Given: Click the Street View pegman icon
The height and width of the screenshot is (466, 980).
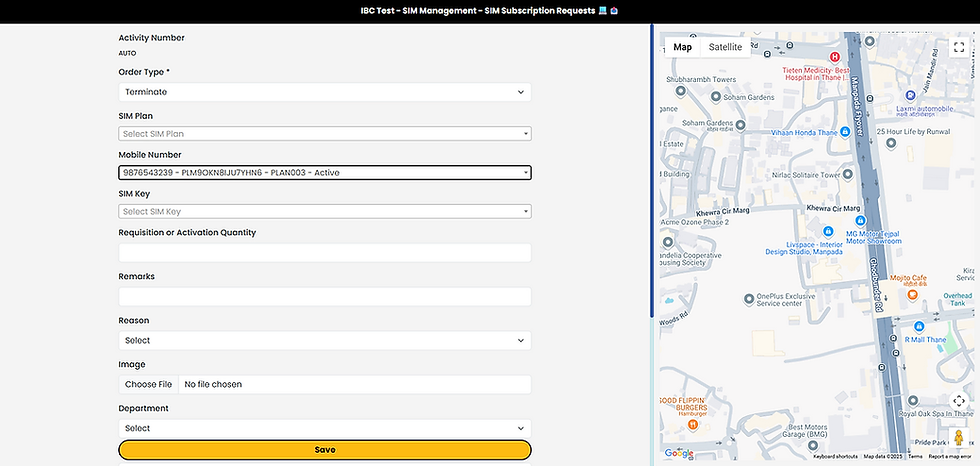Looking at the screenshot, I should point(959,437).
